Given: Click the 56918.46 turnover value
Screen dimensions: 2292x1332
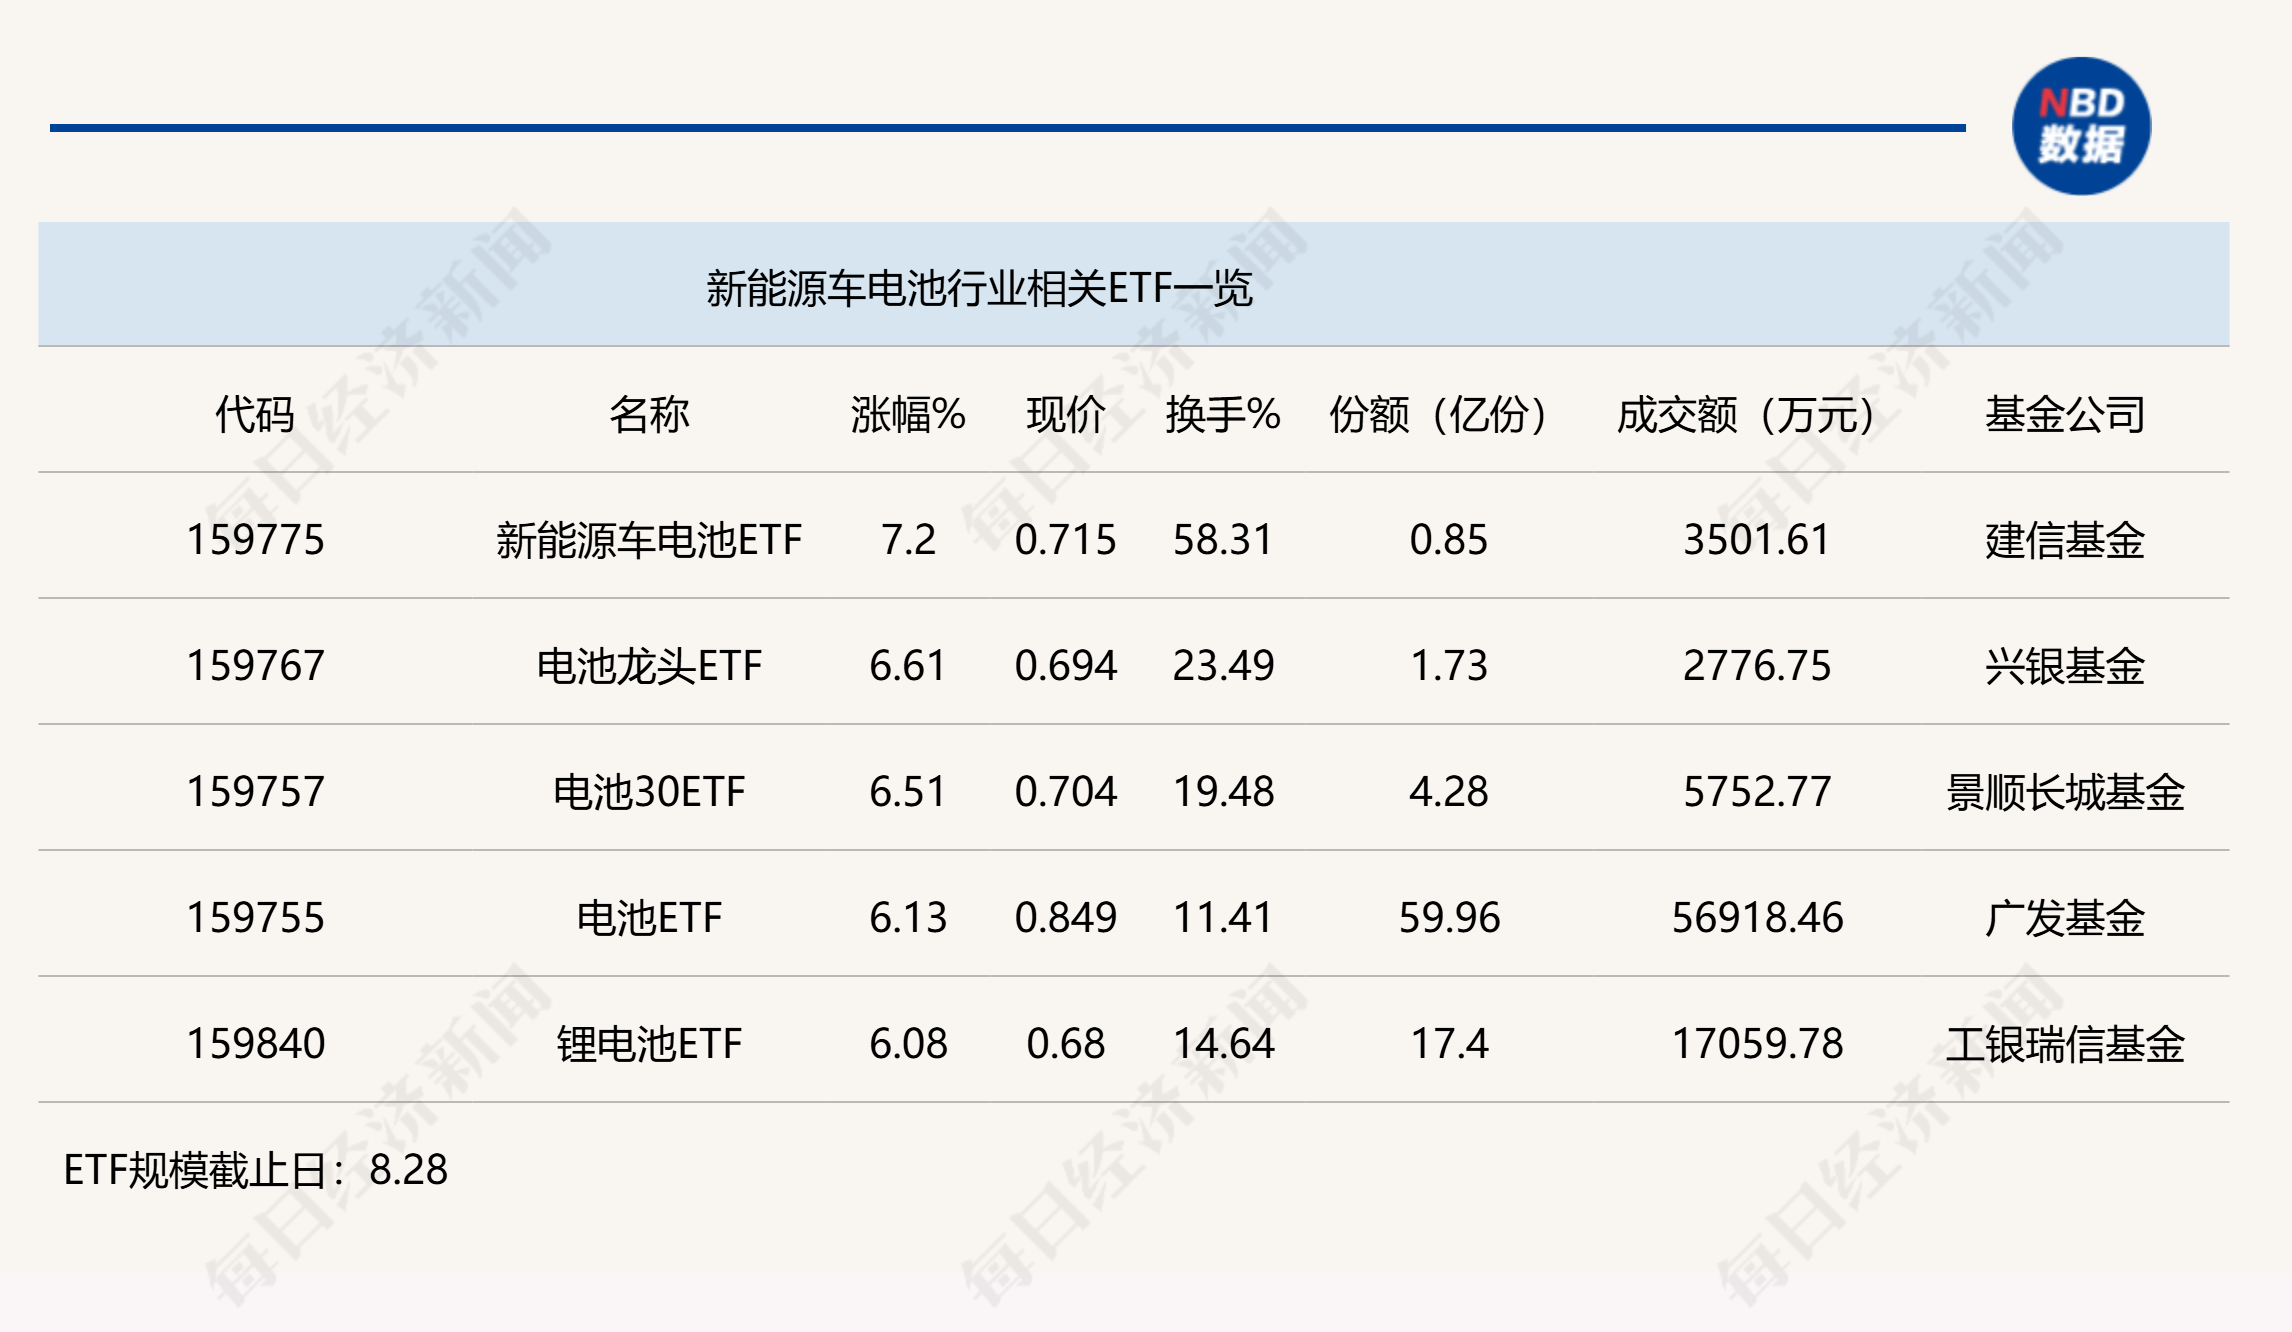Looking at the screenshot, I should tap(1757, 918).
